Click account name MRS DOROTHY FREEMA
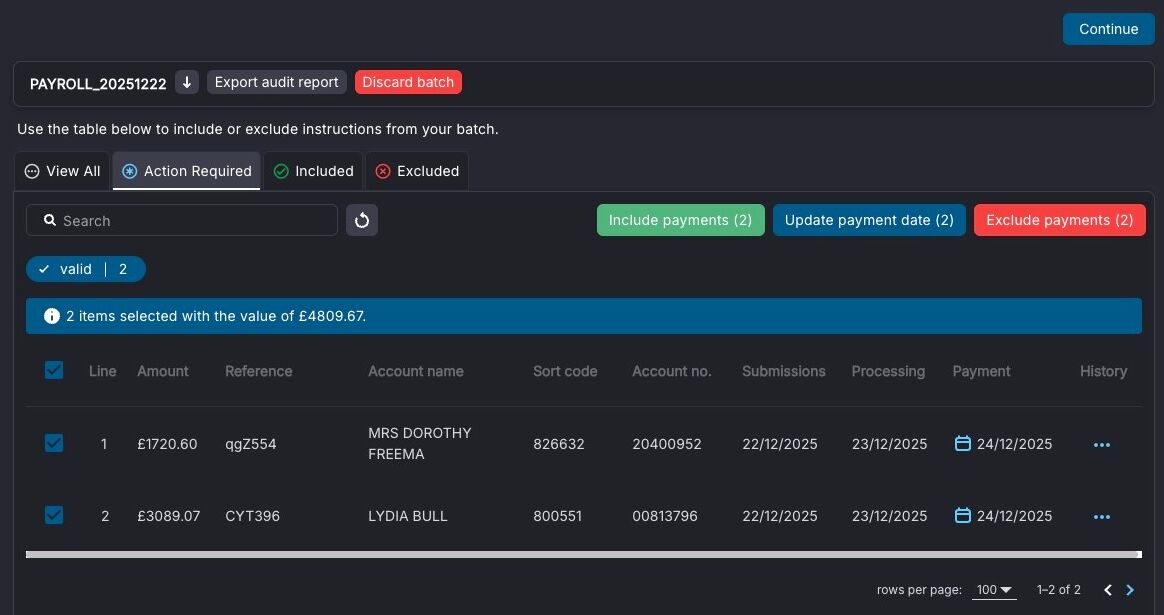Viewport: 1164px width, 615px height. [419, 443]
